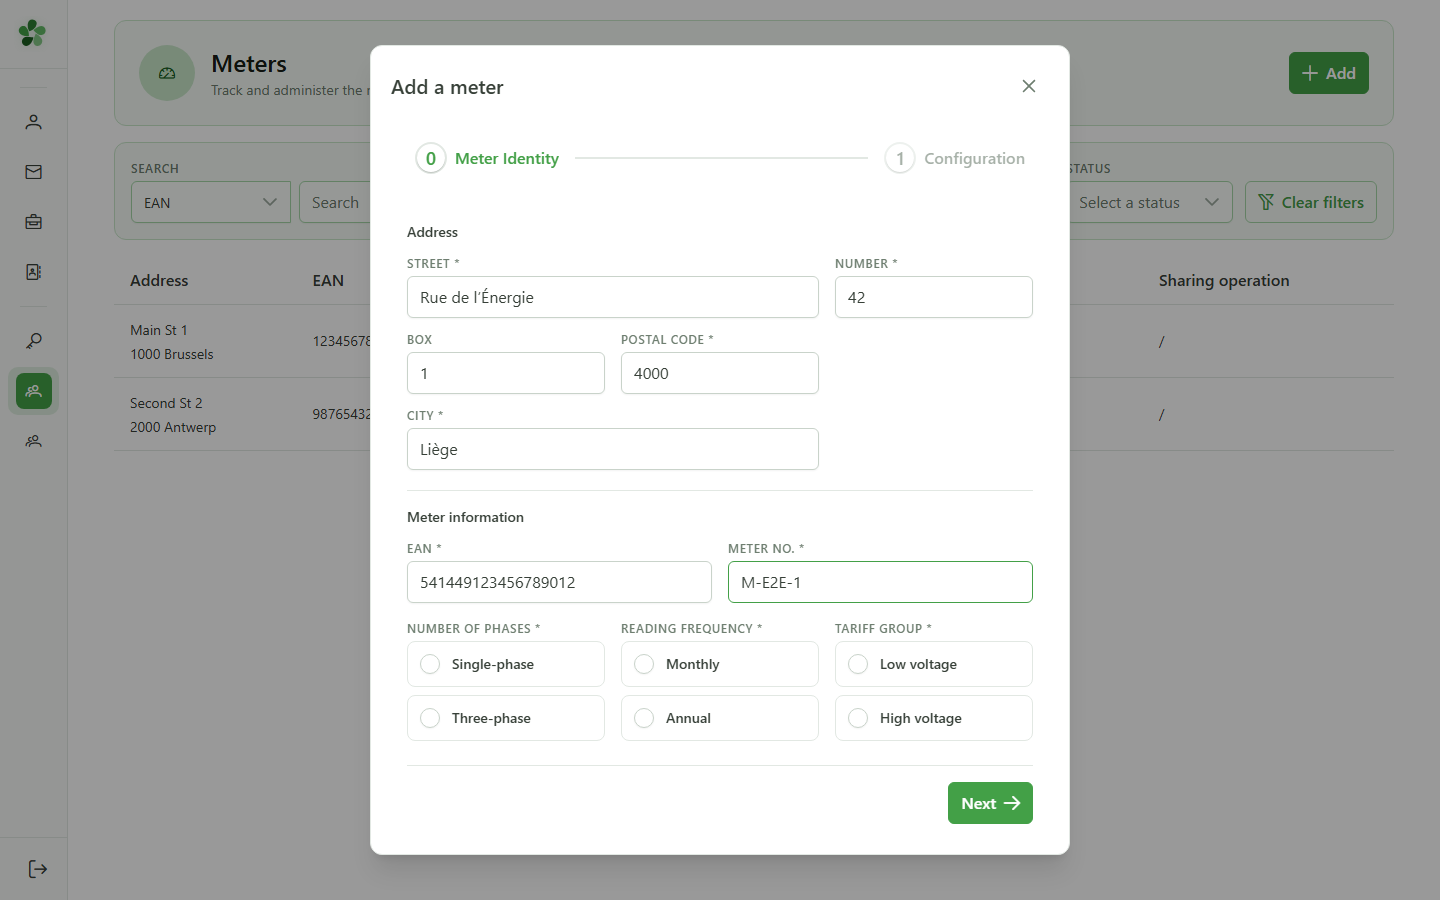Go to the Configuration step
The height and width of the screenshot is (900, 1440).
coord(956,158)
